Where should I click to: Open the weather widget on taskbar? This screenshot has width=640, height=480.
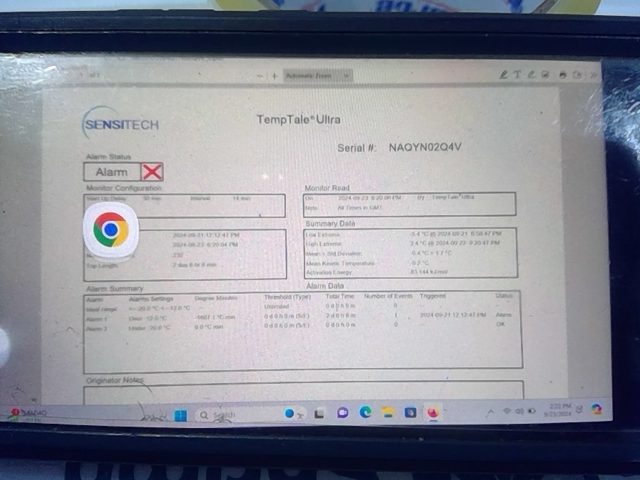29,413
